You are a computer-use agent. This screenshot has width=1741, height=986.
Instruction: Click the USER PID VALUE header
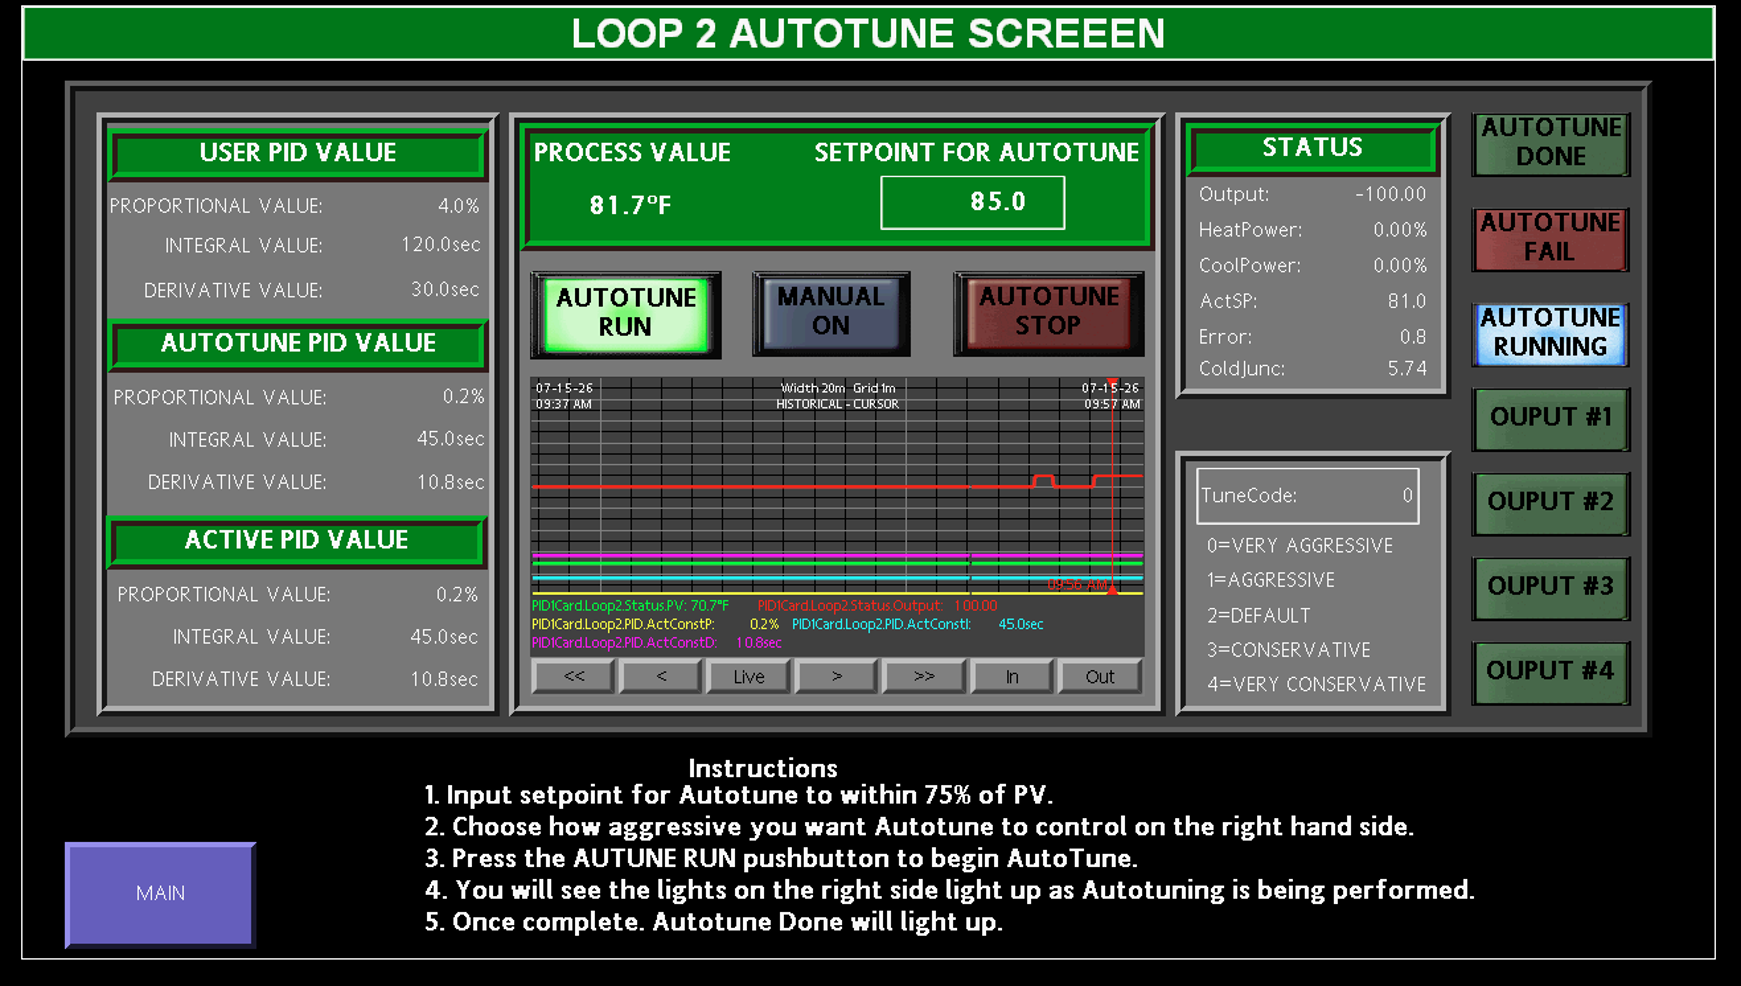298,153
